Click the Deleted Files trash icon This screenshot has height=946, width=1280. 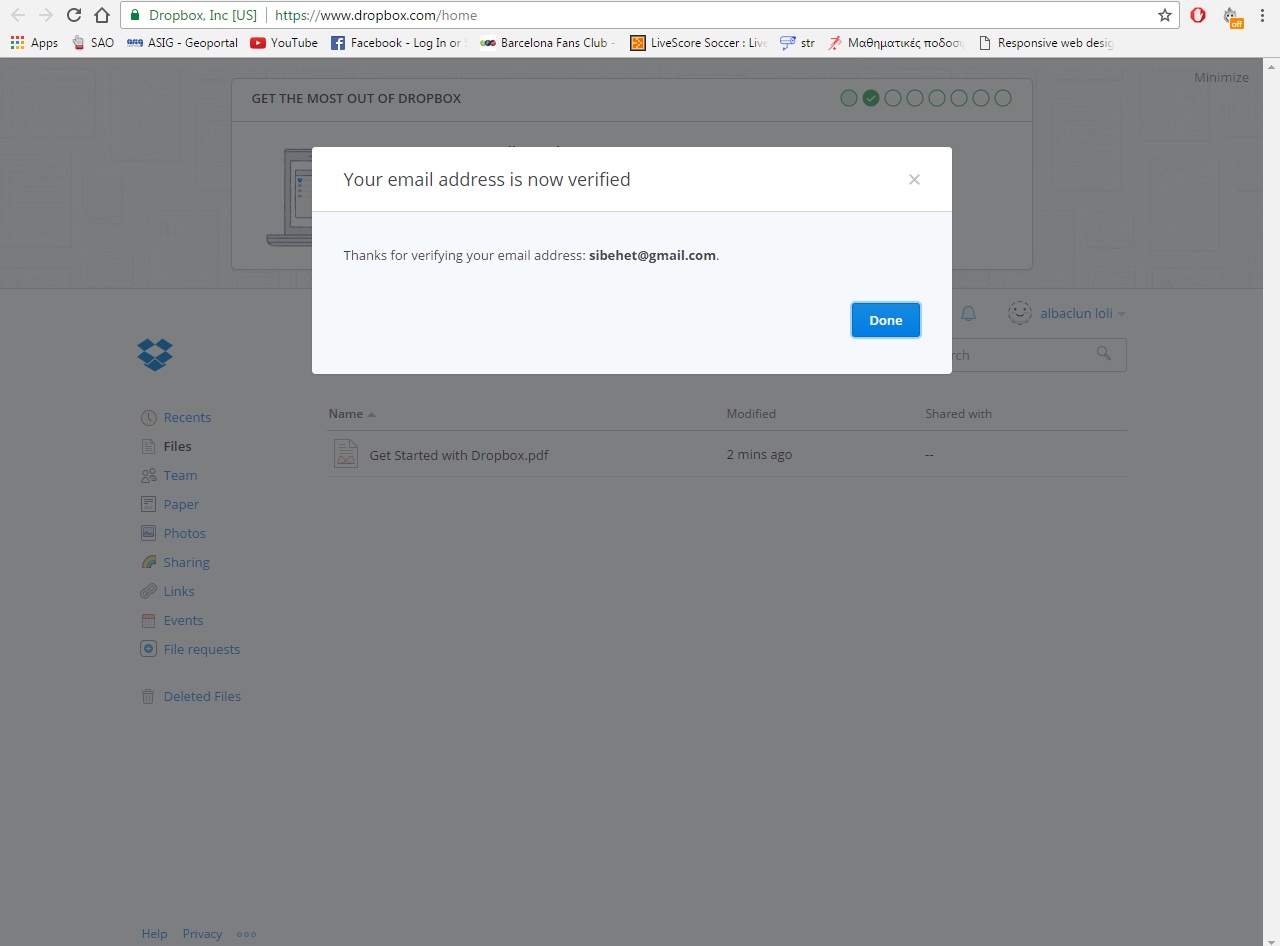point(148,696)
